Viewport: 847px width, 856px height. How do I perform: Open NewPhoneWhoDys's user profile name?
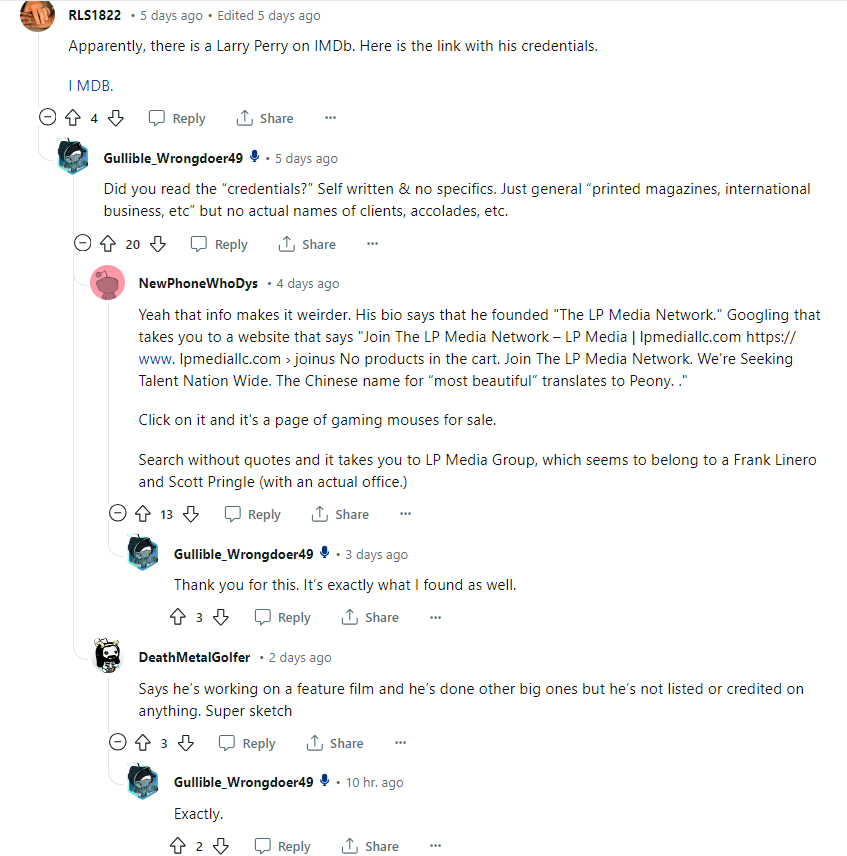pos(198,283)
